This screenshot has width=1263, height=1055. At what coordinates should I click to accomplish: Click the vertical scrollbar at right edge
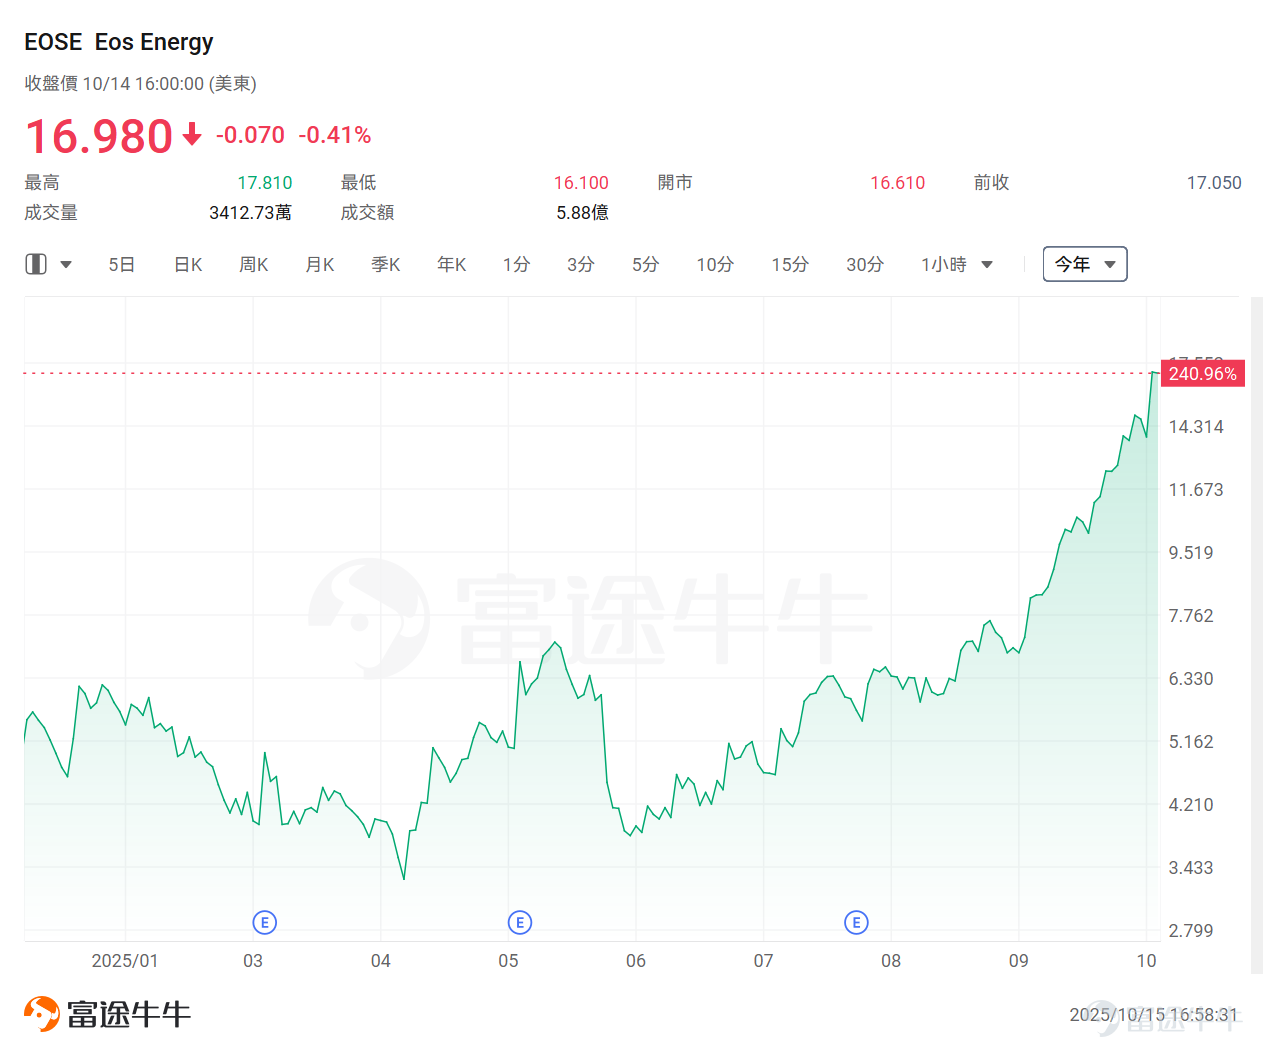[1257, 635]
